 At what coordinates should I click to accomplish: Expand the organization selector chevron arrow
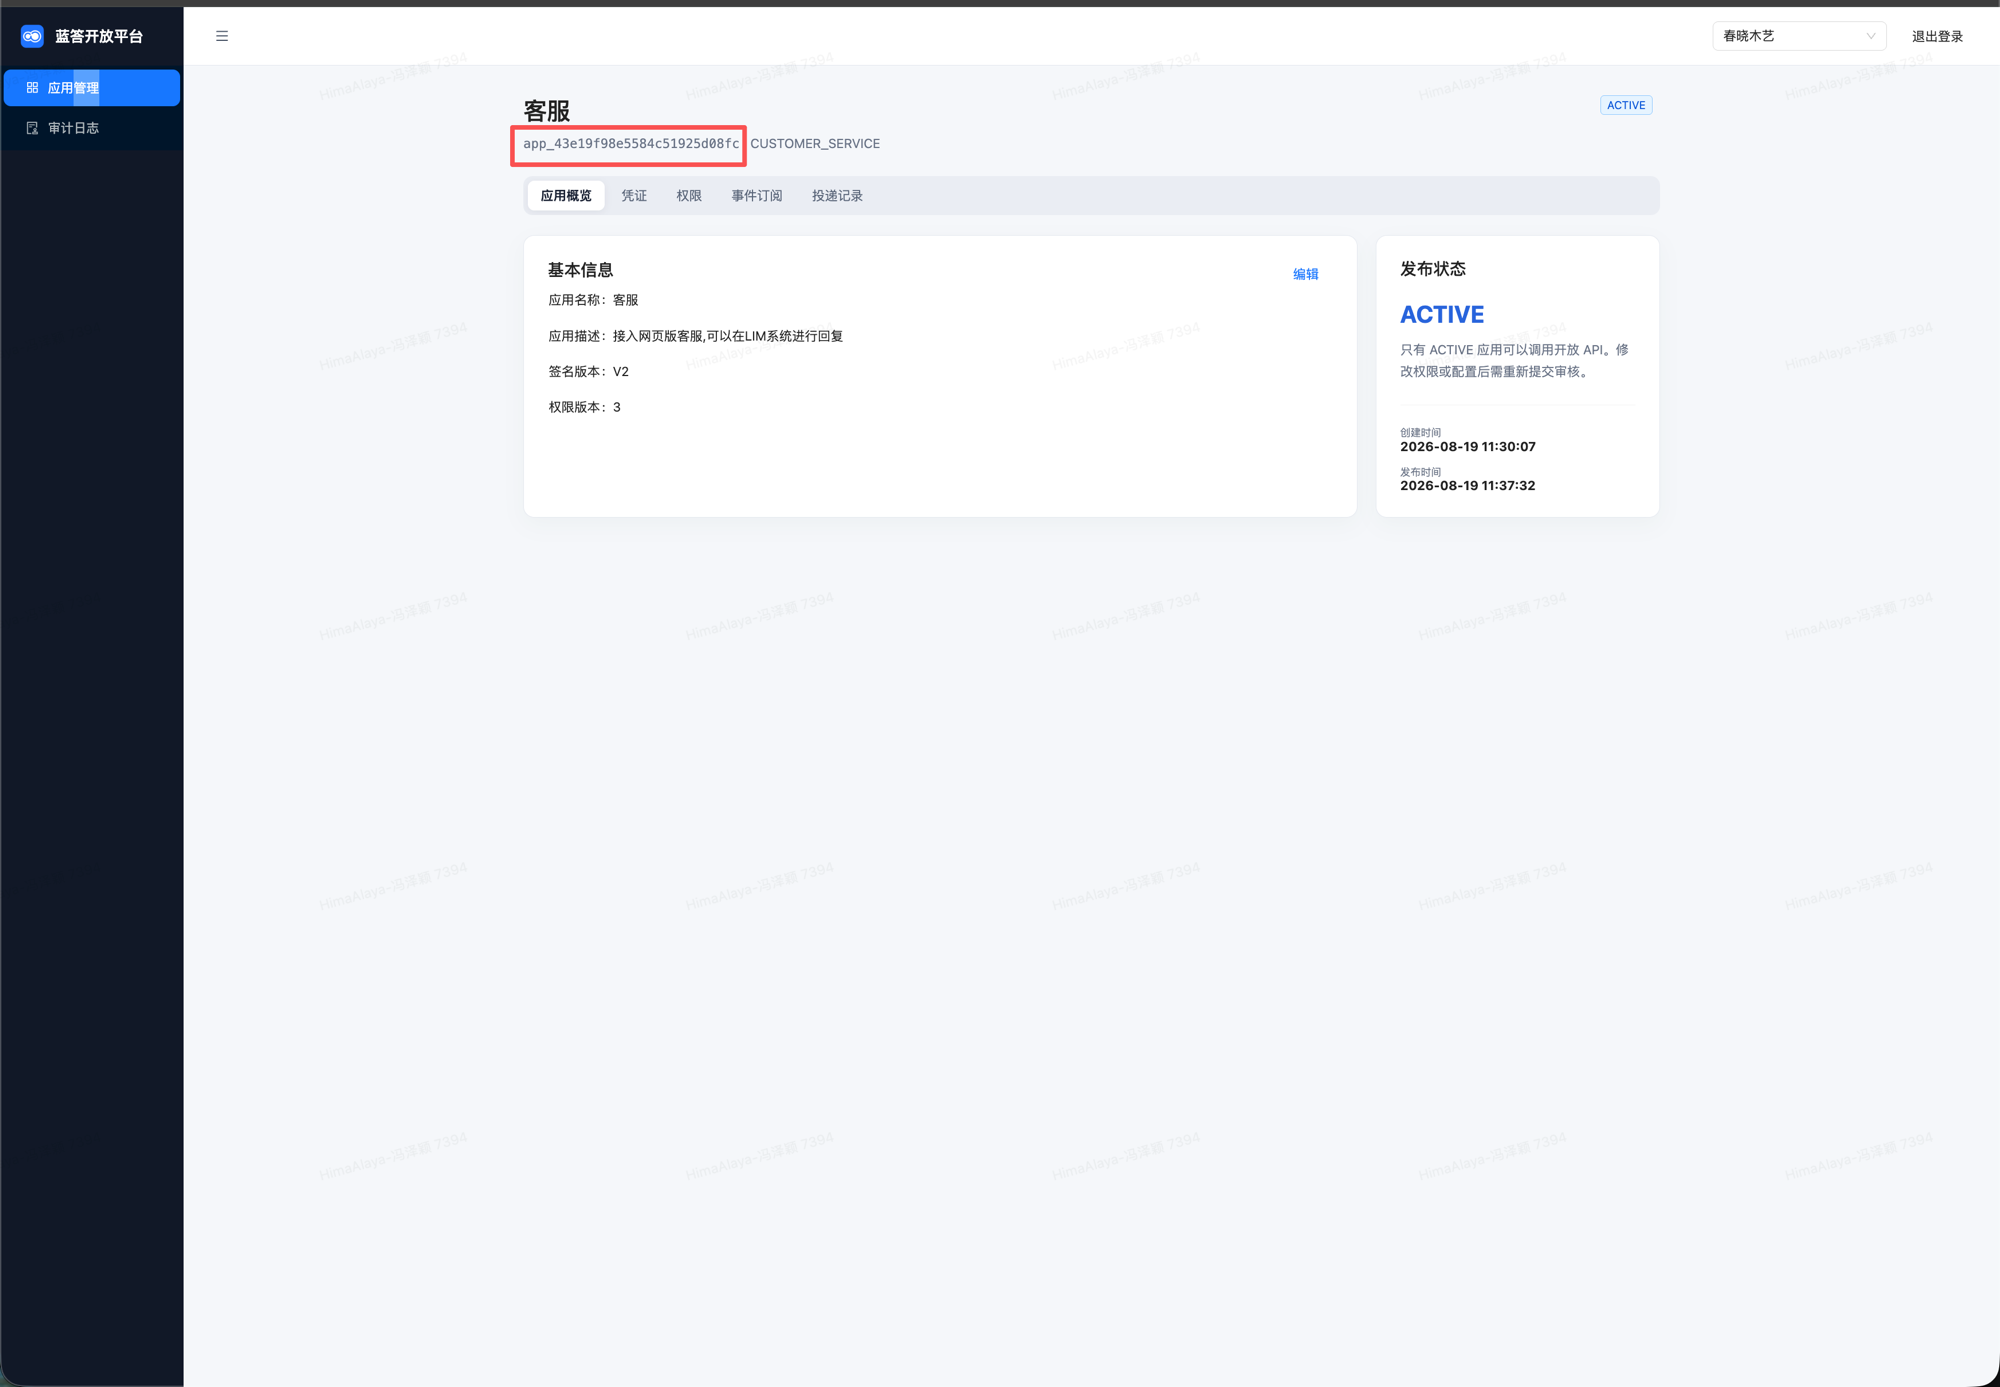tap(1870, 36)
